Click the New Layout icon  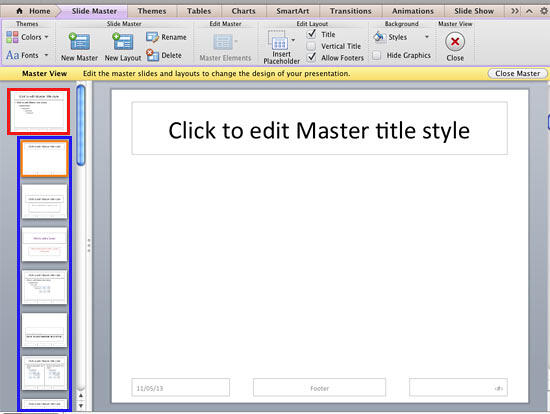123,41
